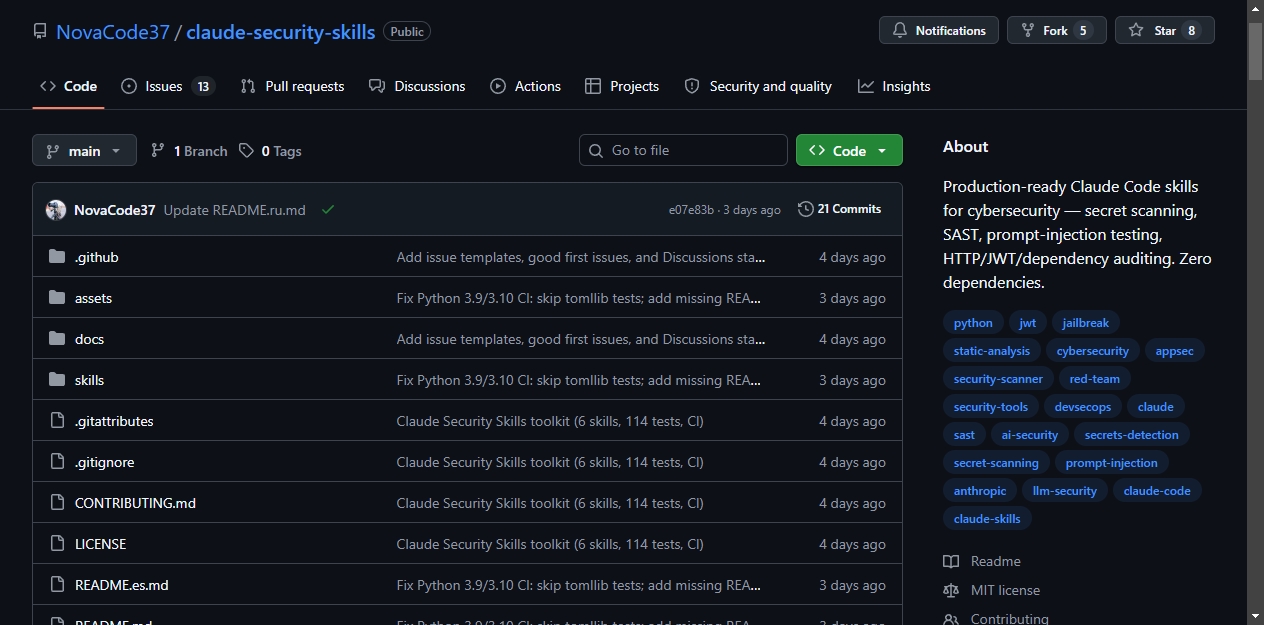
Task: Click the fork icon in Fork button
Action: 1028,31
